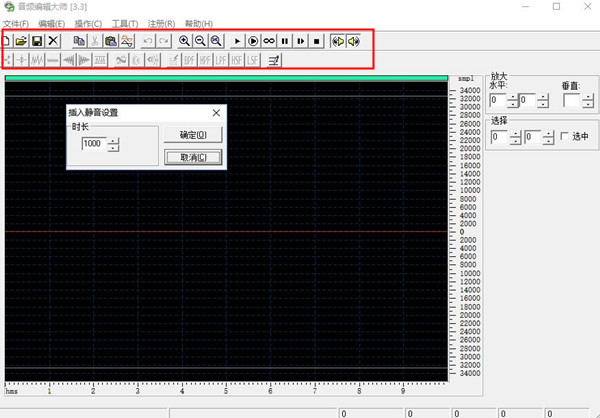
Task: Click the smpl label on the amplitude scale
Action: pos(466,79)
